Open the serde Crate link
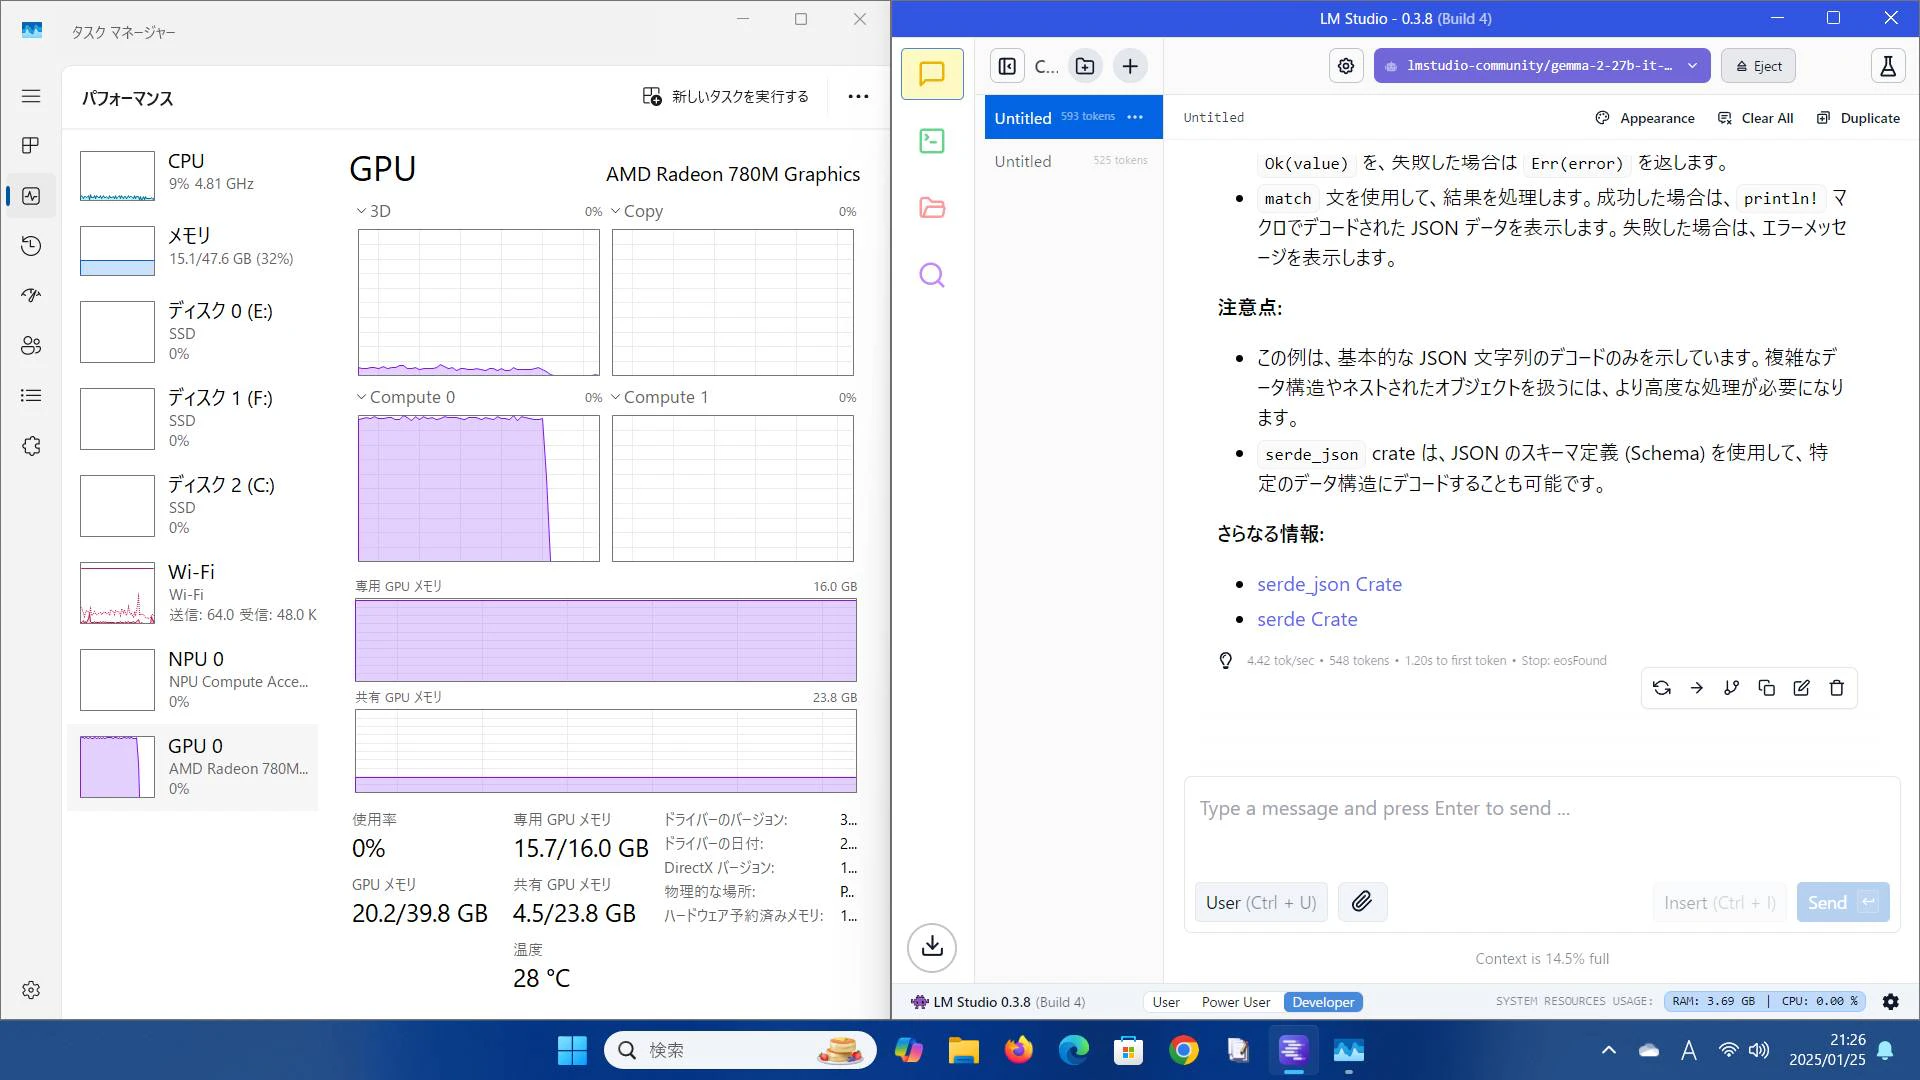This screenshot has width=1920, height=1080. click(1307, 619)
